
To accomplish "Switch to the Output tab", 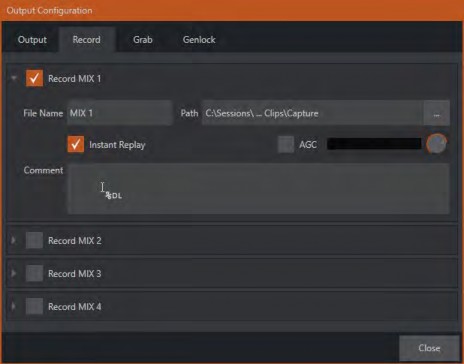I will tap(32, 40).
